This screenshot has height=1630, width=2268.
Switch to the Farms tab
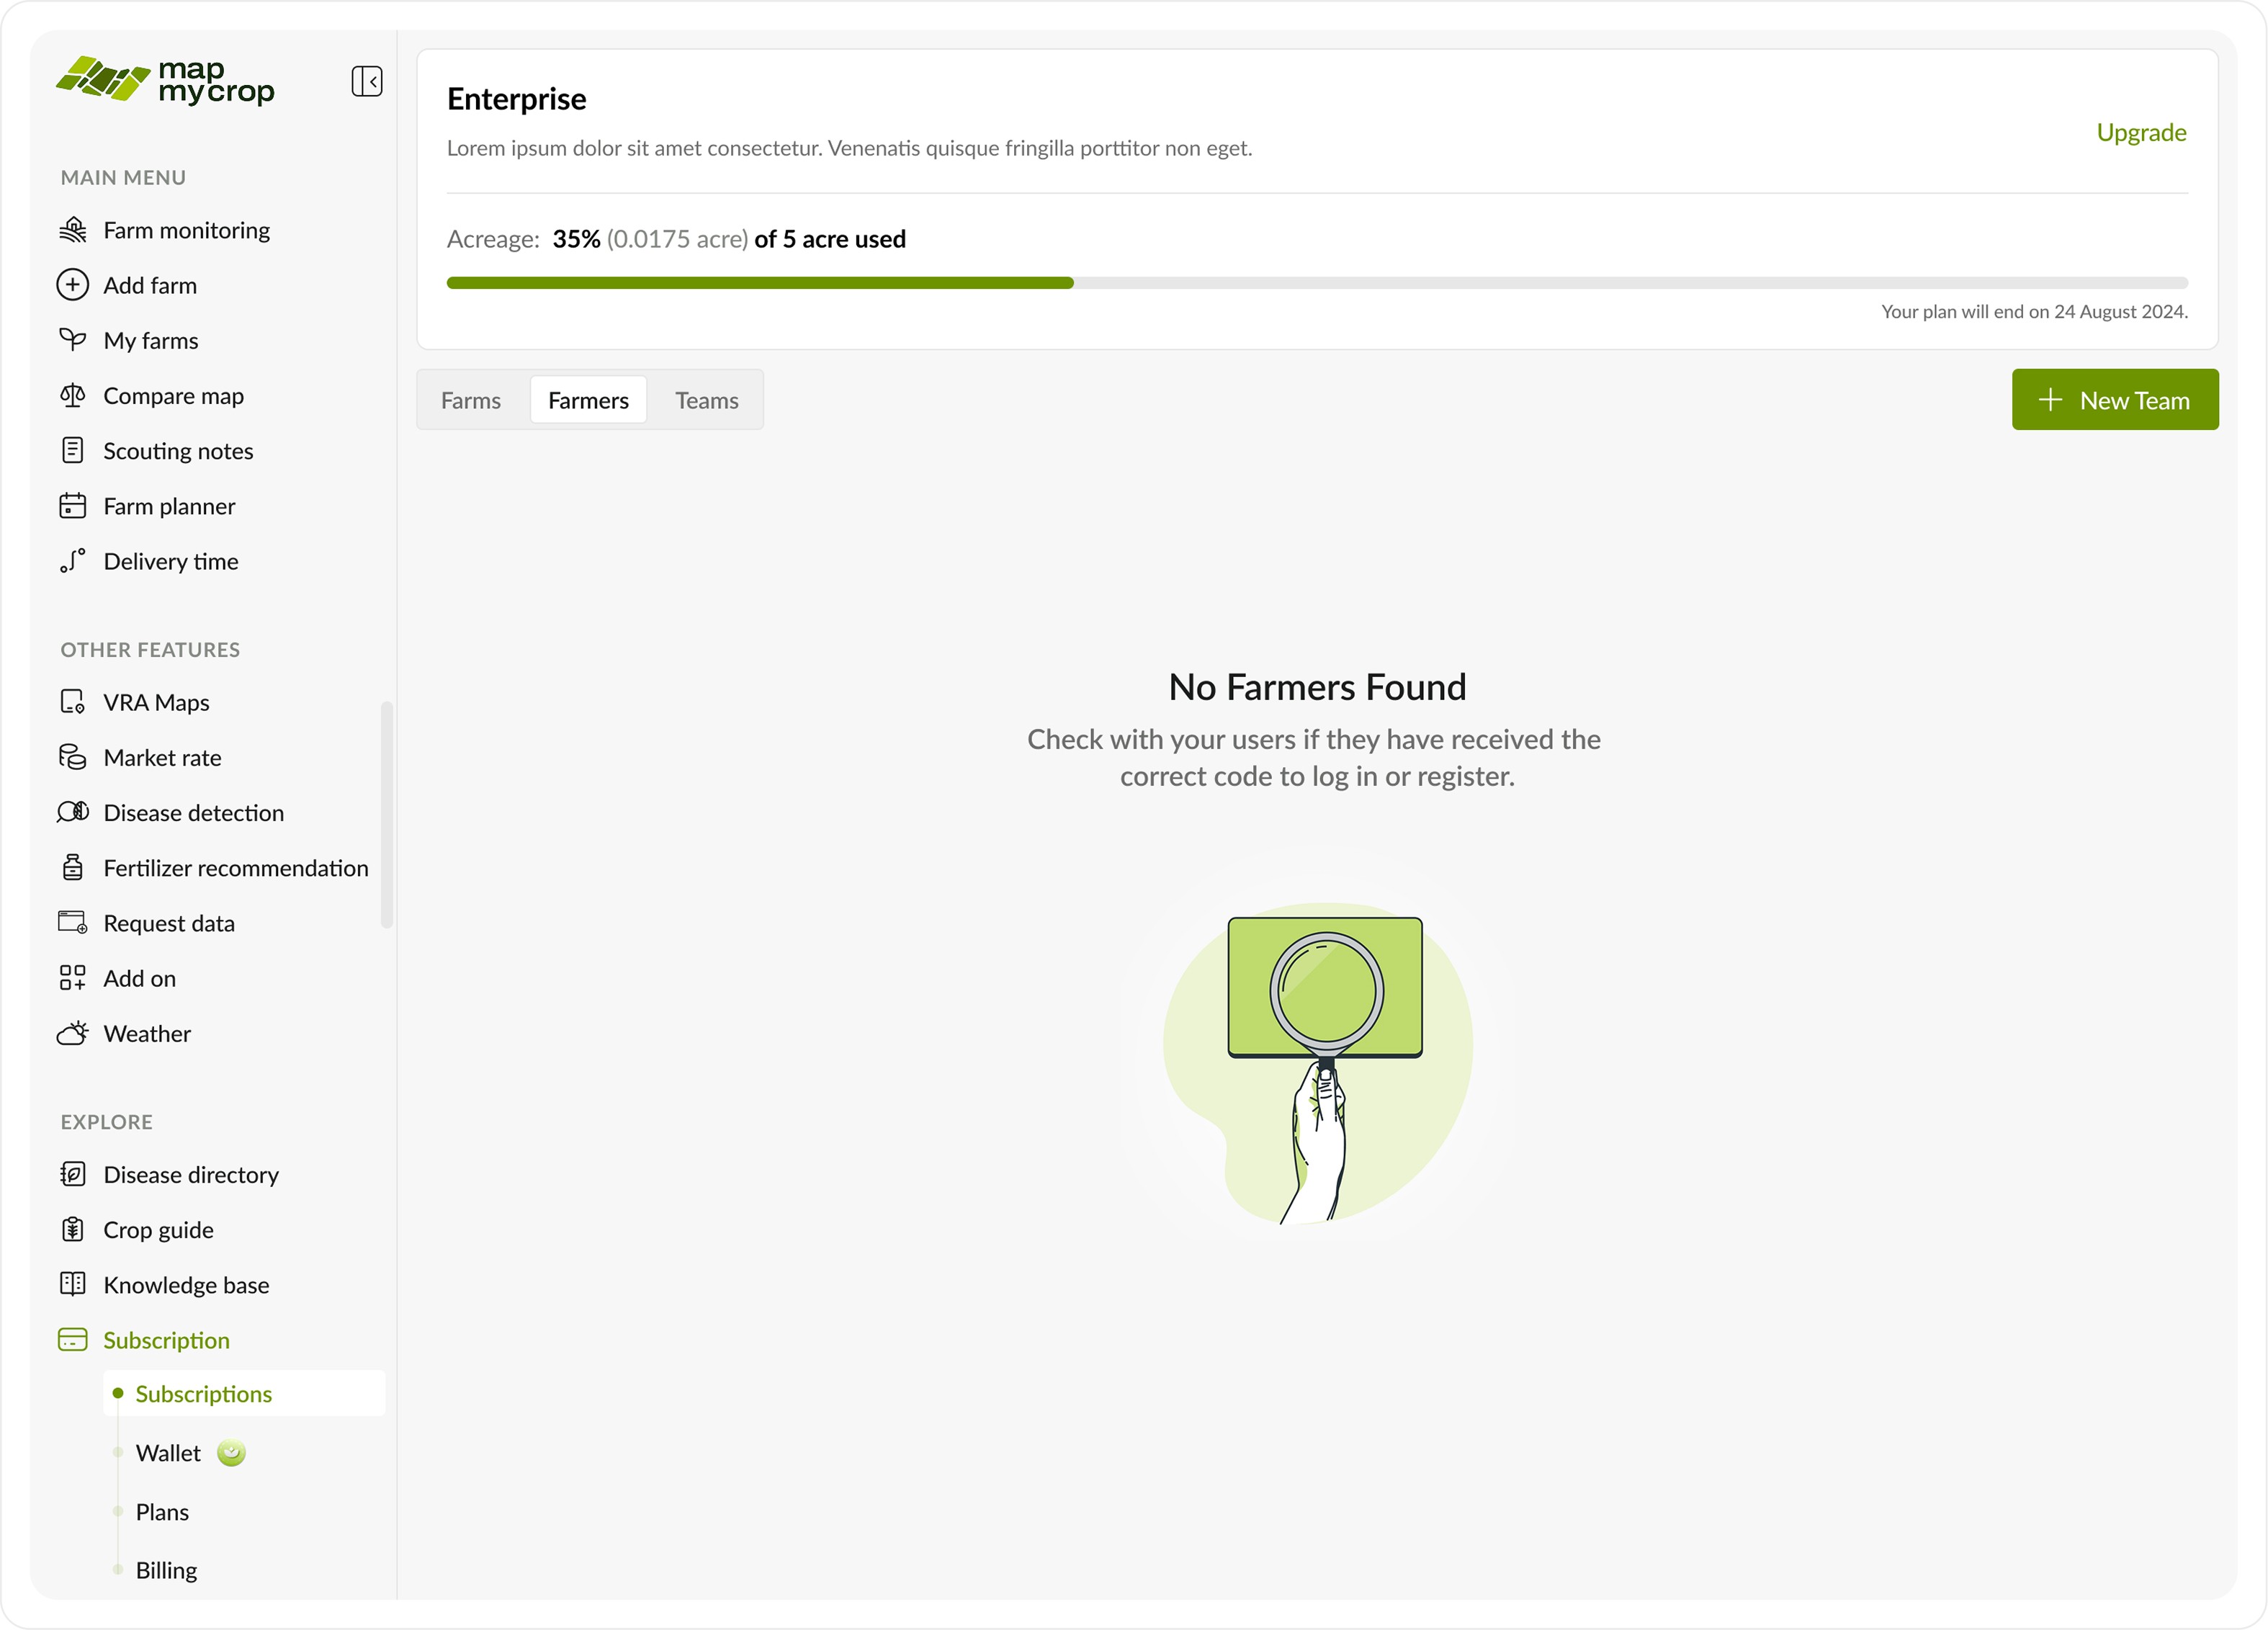click(x=470, y=400)
